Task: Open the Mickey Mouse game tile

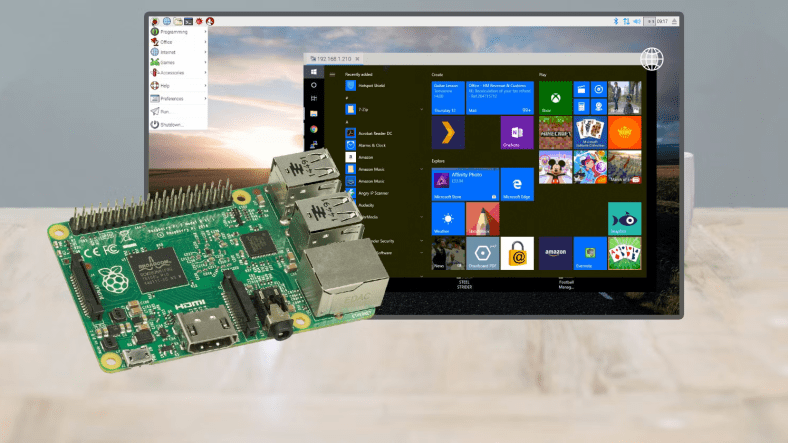Action: [555, 167]
